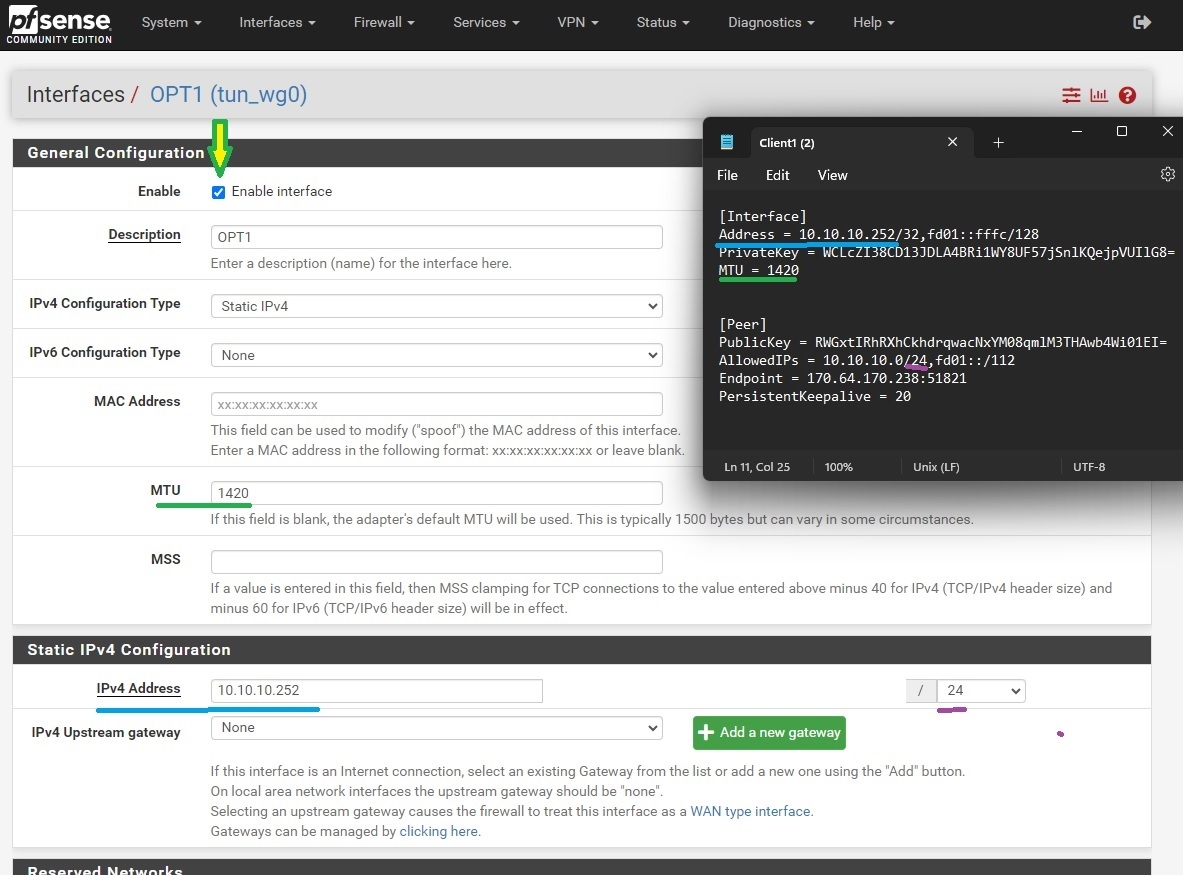
Task: Add a new Notepad tab with plus
Action: click(998, 143)
